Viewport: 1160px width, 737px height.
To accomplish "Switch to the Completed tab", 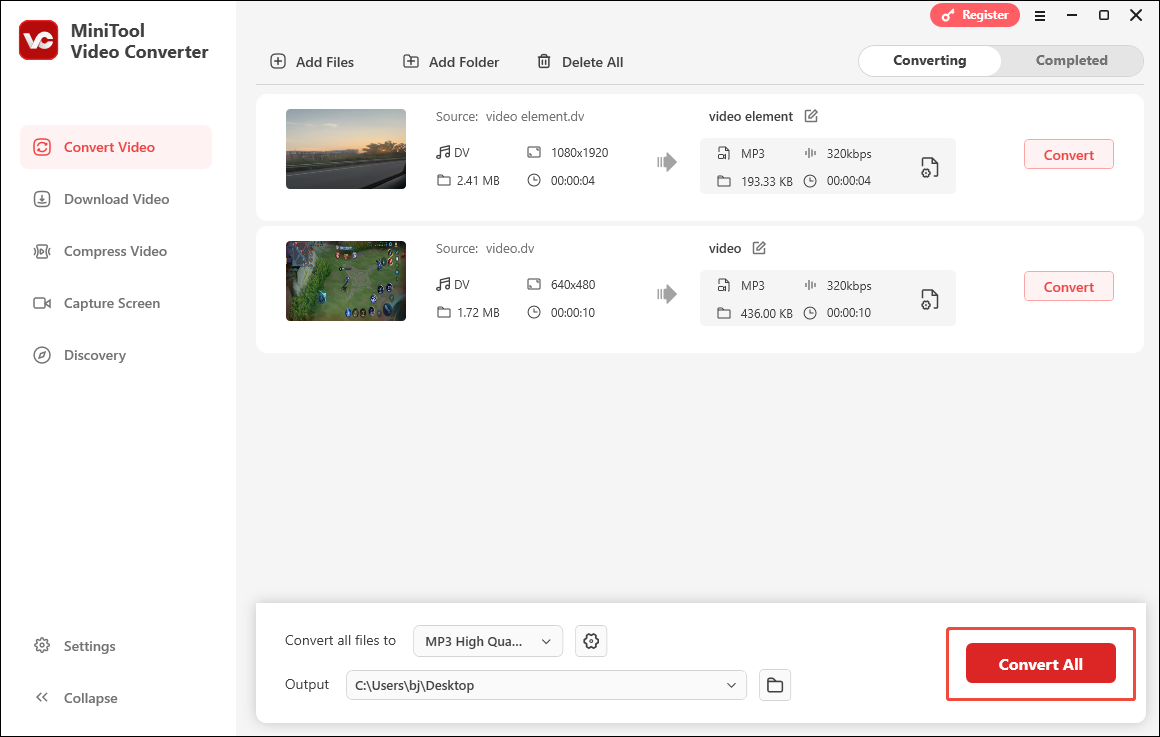I will [x=1071, y=61].
